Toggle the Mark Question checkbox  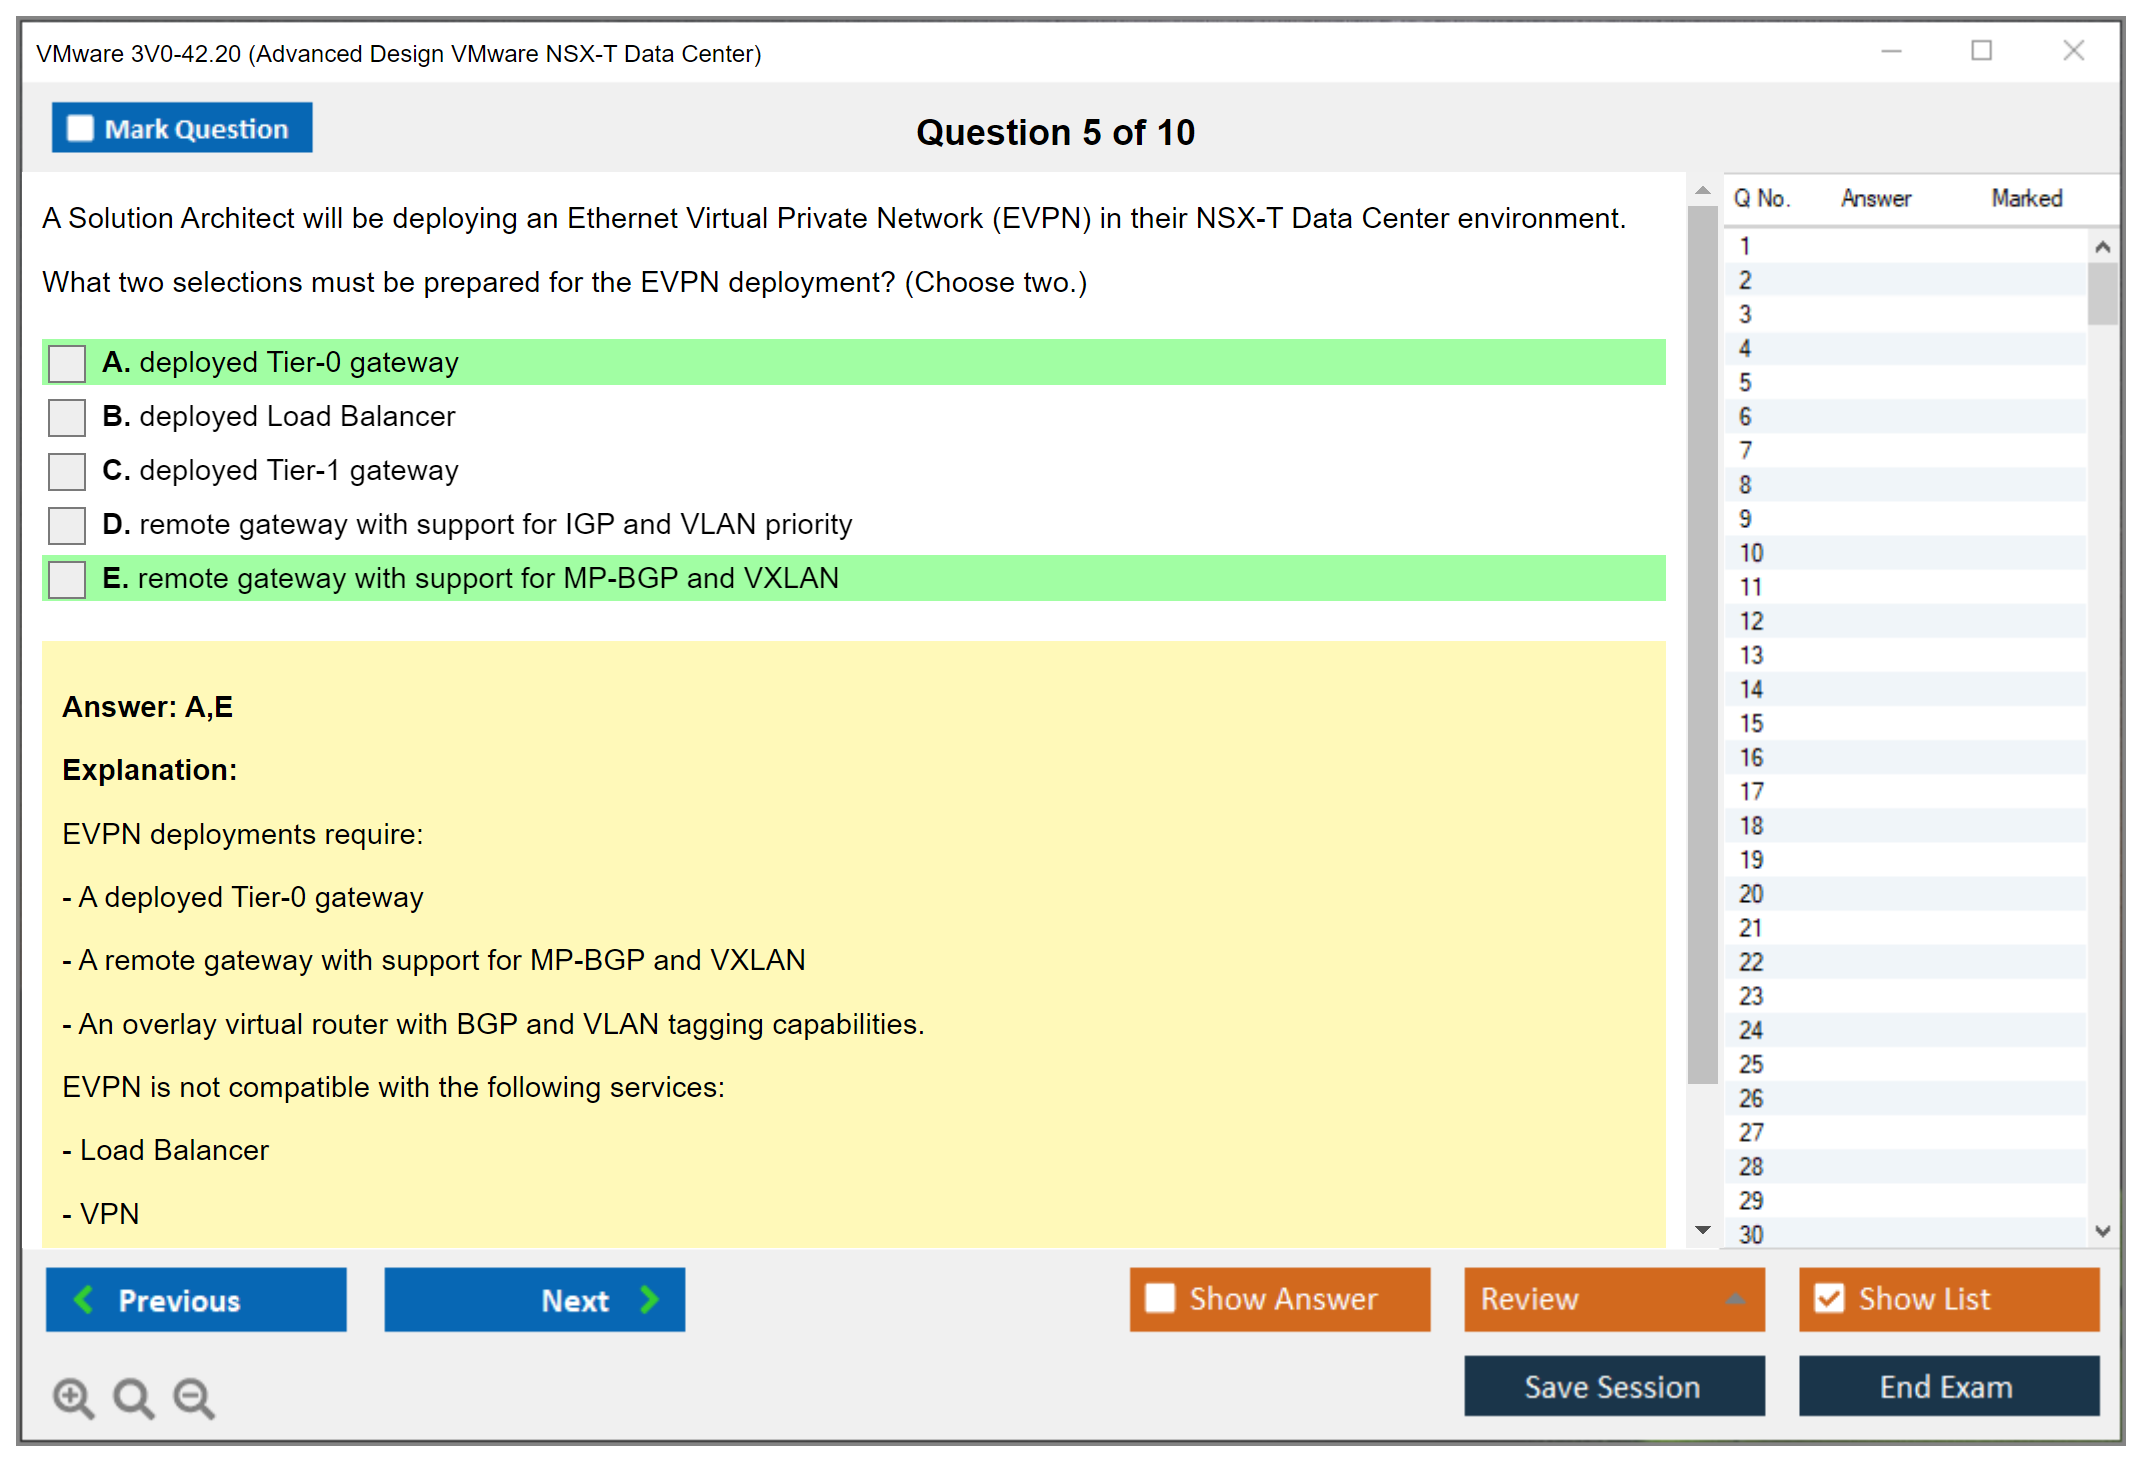(80, 129)
